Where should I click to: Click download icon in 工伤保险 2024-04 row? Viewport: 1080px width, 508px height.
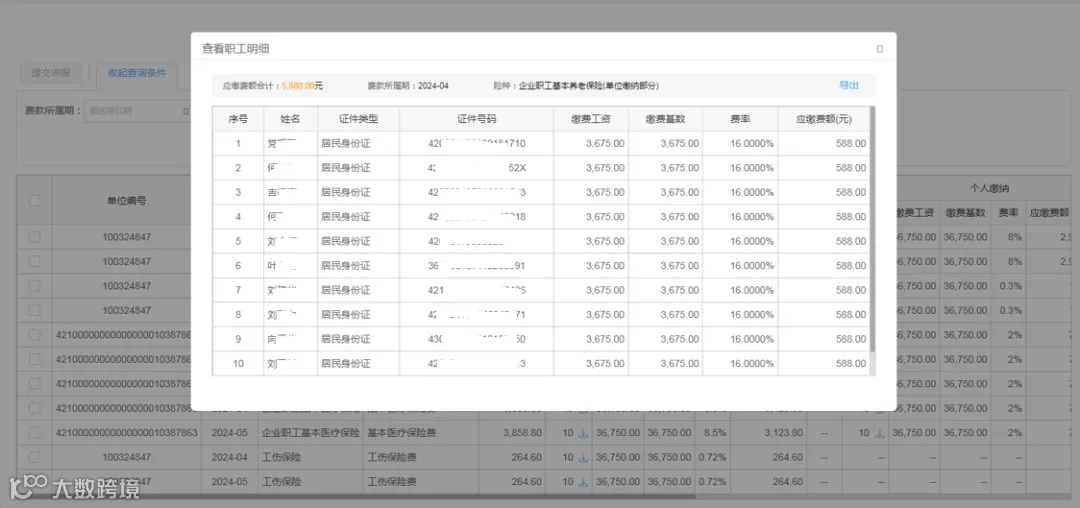(583, 458)
